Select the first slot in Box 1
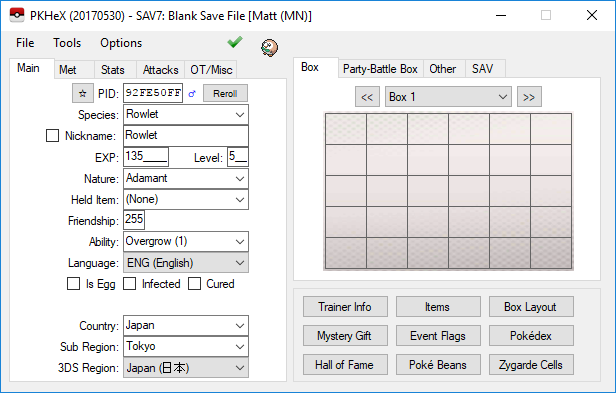The width and height of the screenshot is (616, 393). pos(346,129)
